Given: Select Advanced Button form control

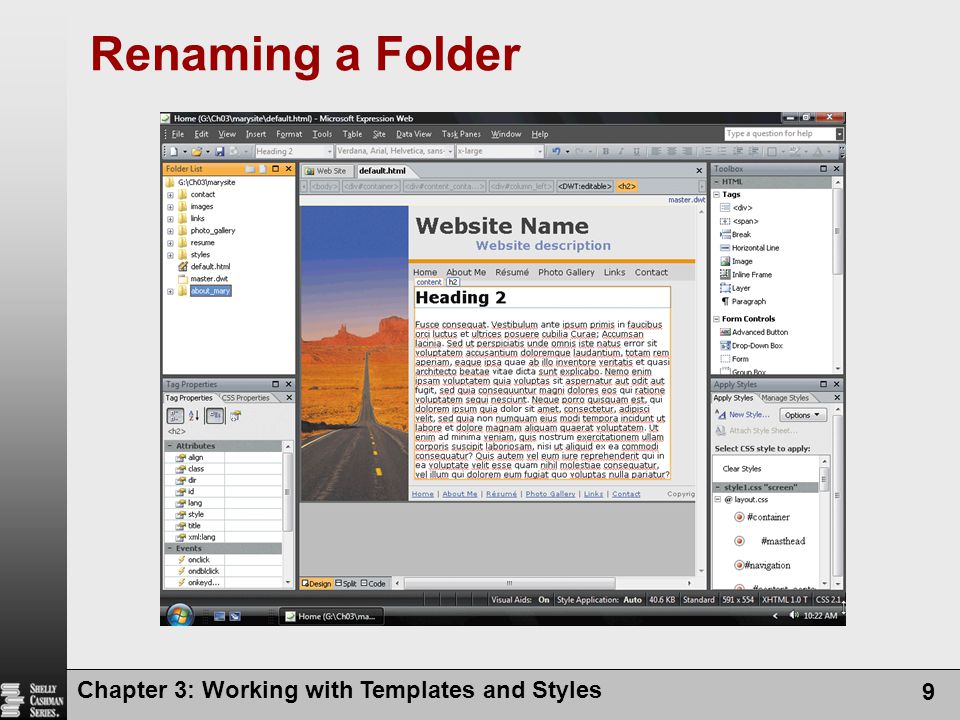Looking at the screenshot, I should [x=754, y=332].
